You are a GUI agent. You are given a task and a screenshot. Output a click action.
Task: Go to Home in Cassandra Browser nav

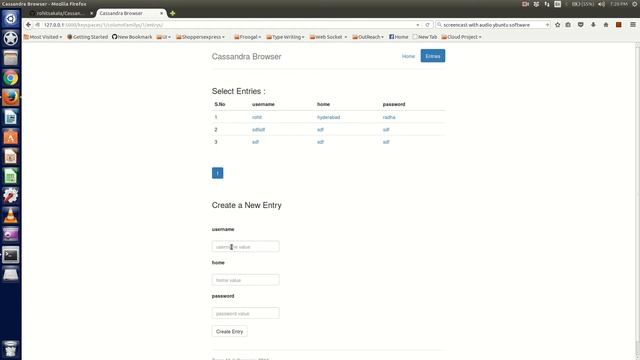point(408,56)
